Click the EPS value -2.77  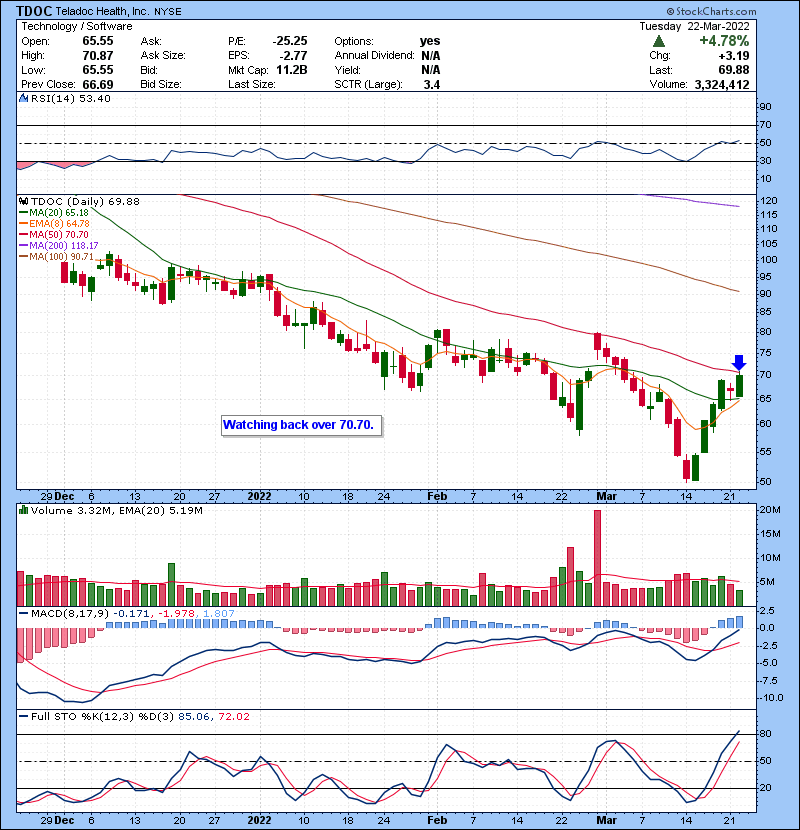pyautogui.click(x=294, y=55)
